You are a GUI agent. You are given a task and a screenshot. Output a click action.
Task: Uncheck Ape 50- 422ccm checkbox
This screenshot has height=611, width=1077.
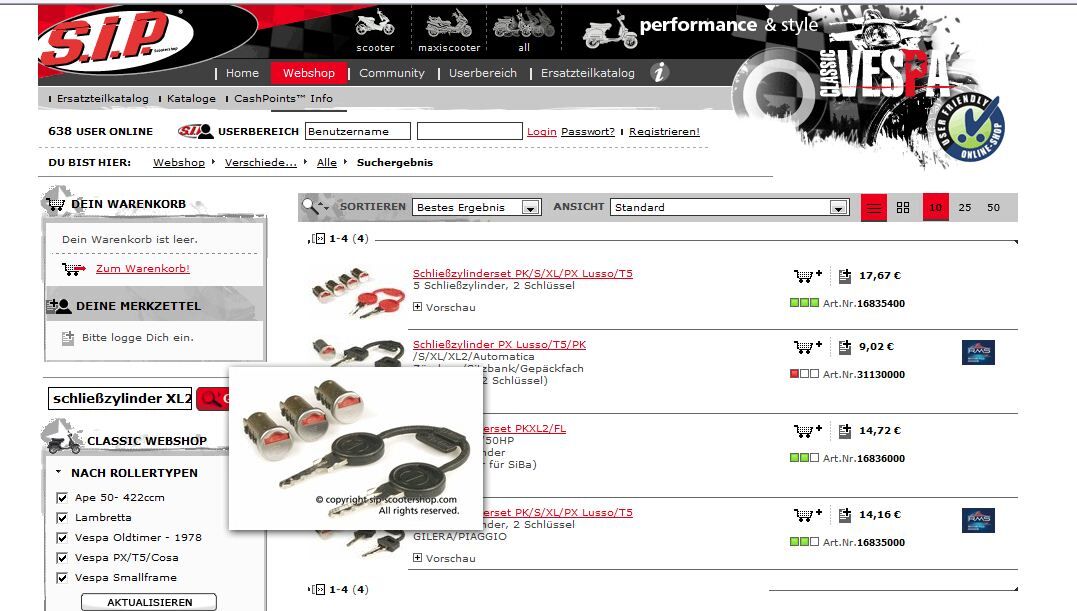pos(62,498)
